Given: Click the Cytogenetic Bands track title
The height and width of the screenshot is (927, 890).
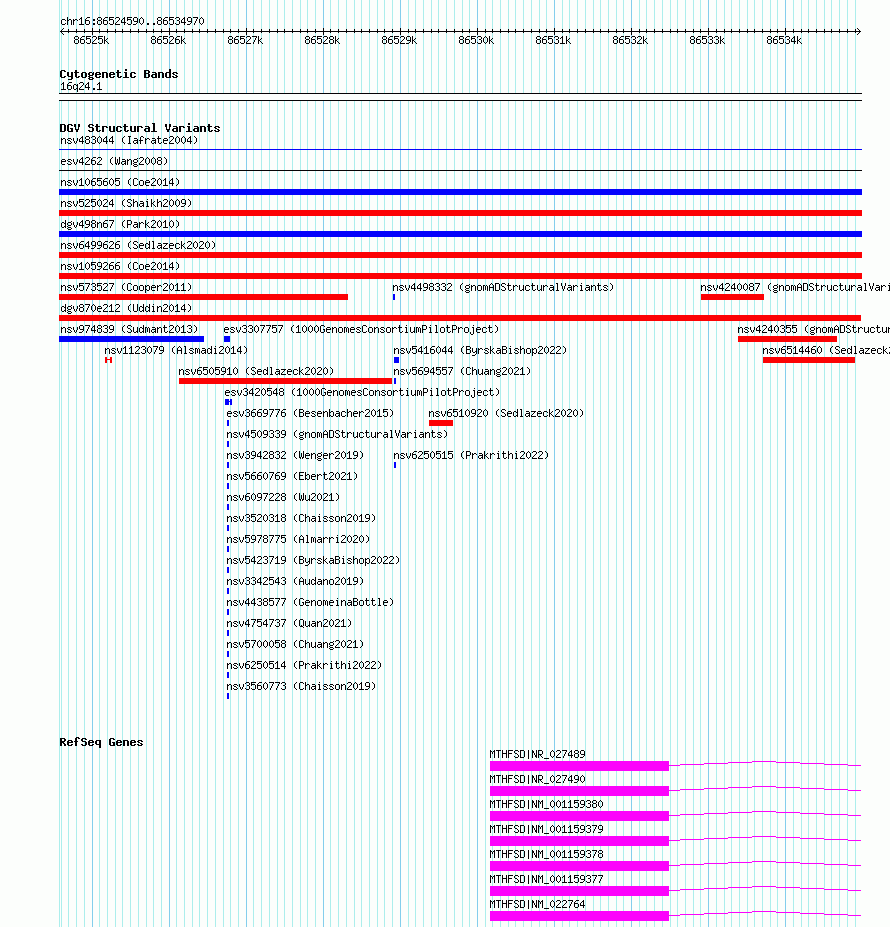Looking at the screenshot, I should click(x=119, y=74).
